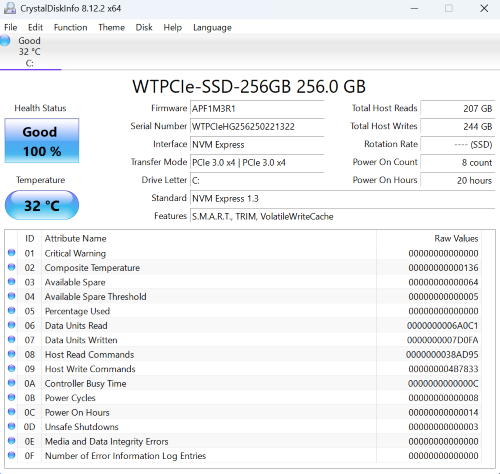Click the Serial Number field
500x474 pixels.
pos(257,127)
